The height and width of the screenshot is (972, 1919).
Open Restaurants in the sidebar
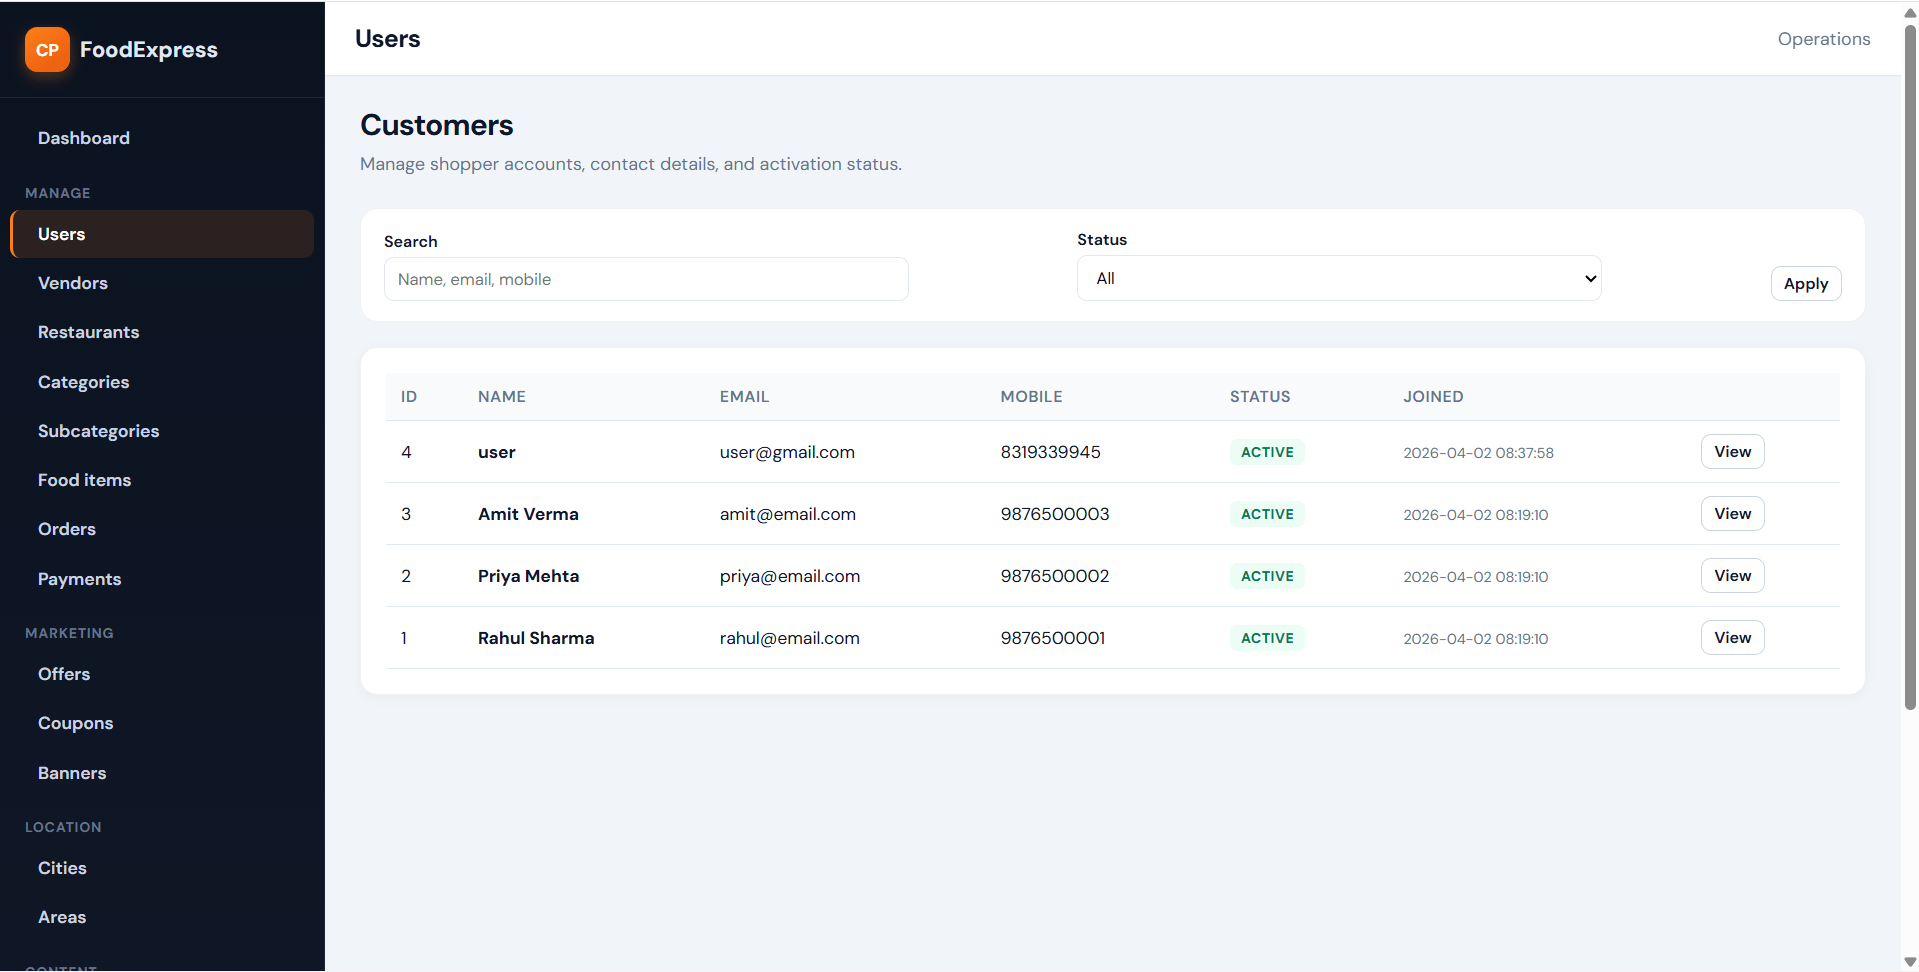(88, 332)
